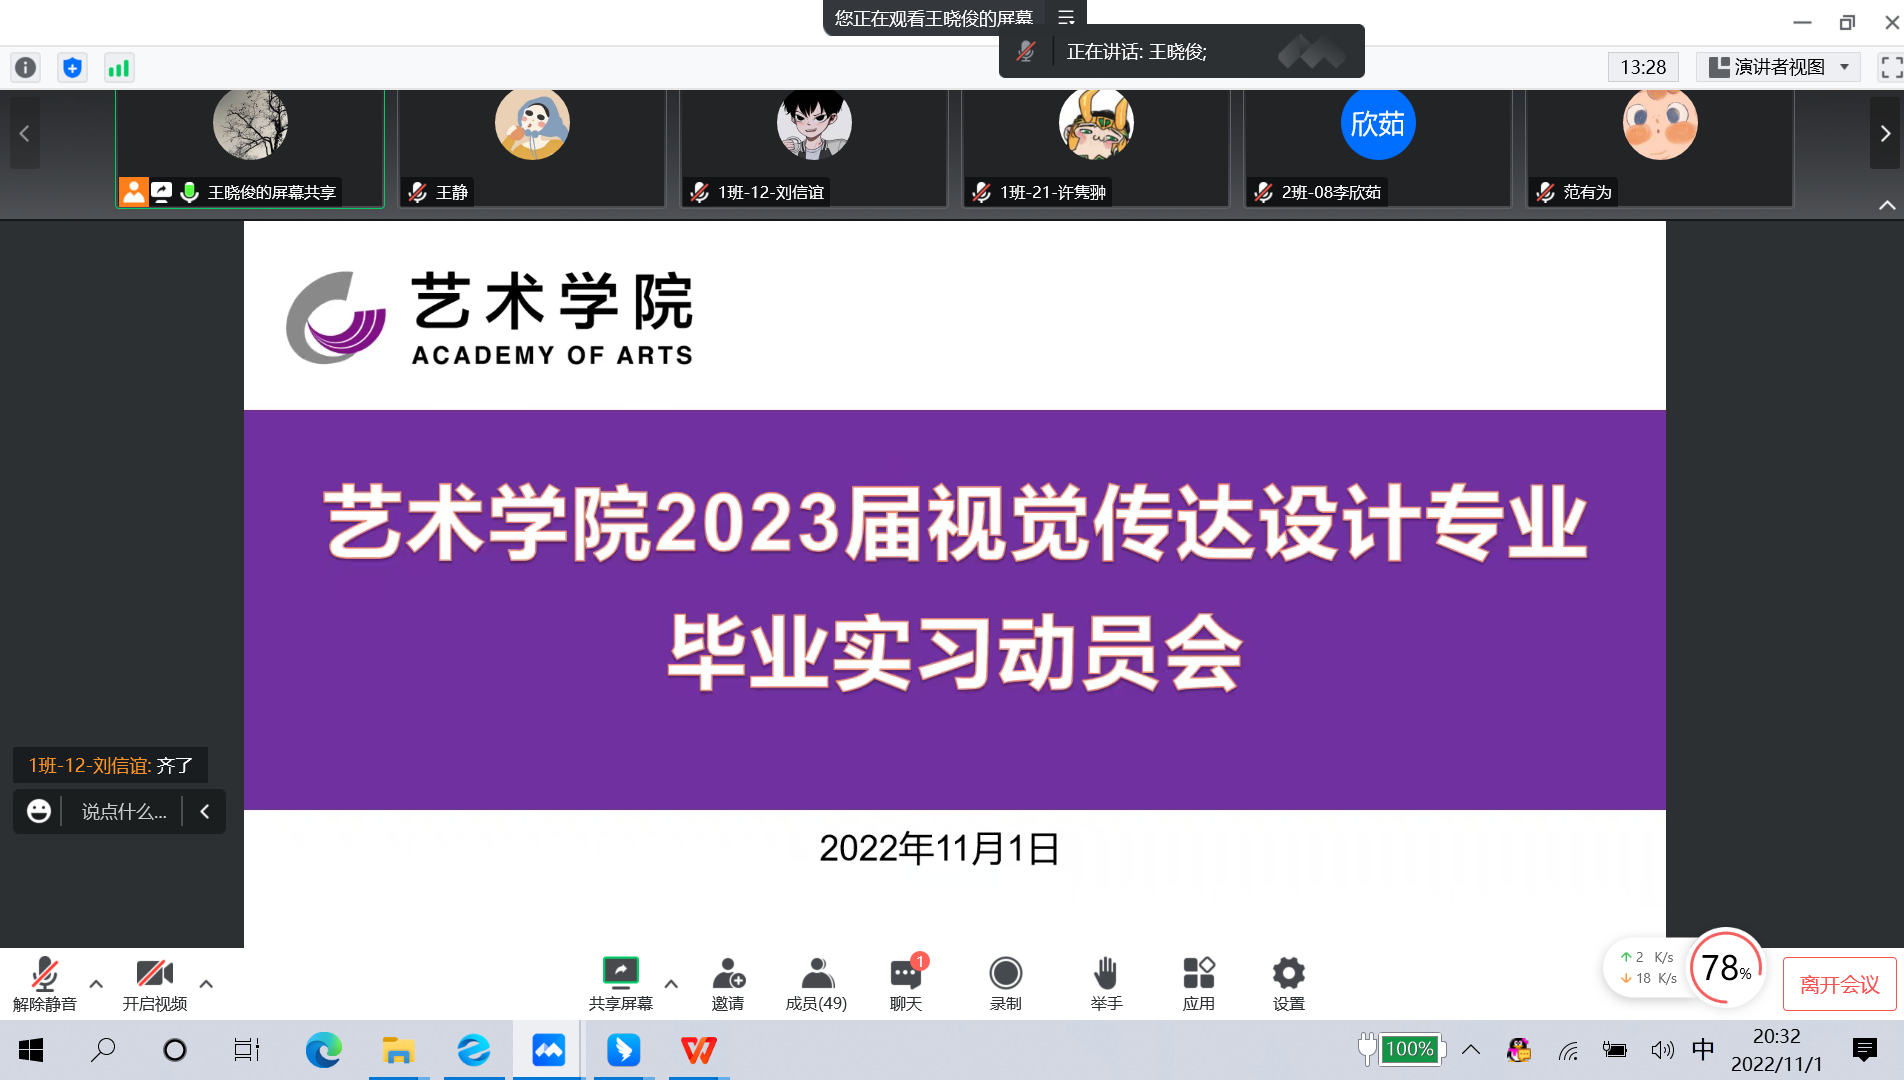The width and height of the screenshot is (1904, 1080).
Task: Open the 应用 apps icon
Action: click(x=1198, y=984)
